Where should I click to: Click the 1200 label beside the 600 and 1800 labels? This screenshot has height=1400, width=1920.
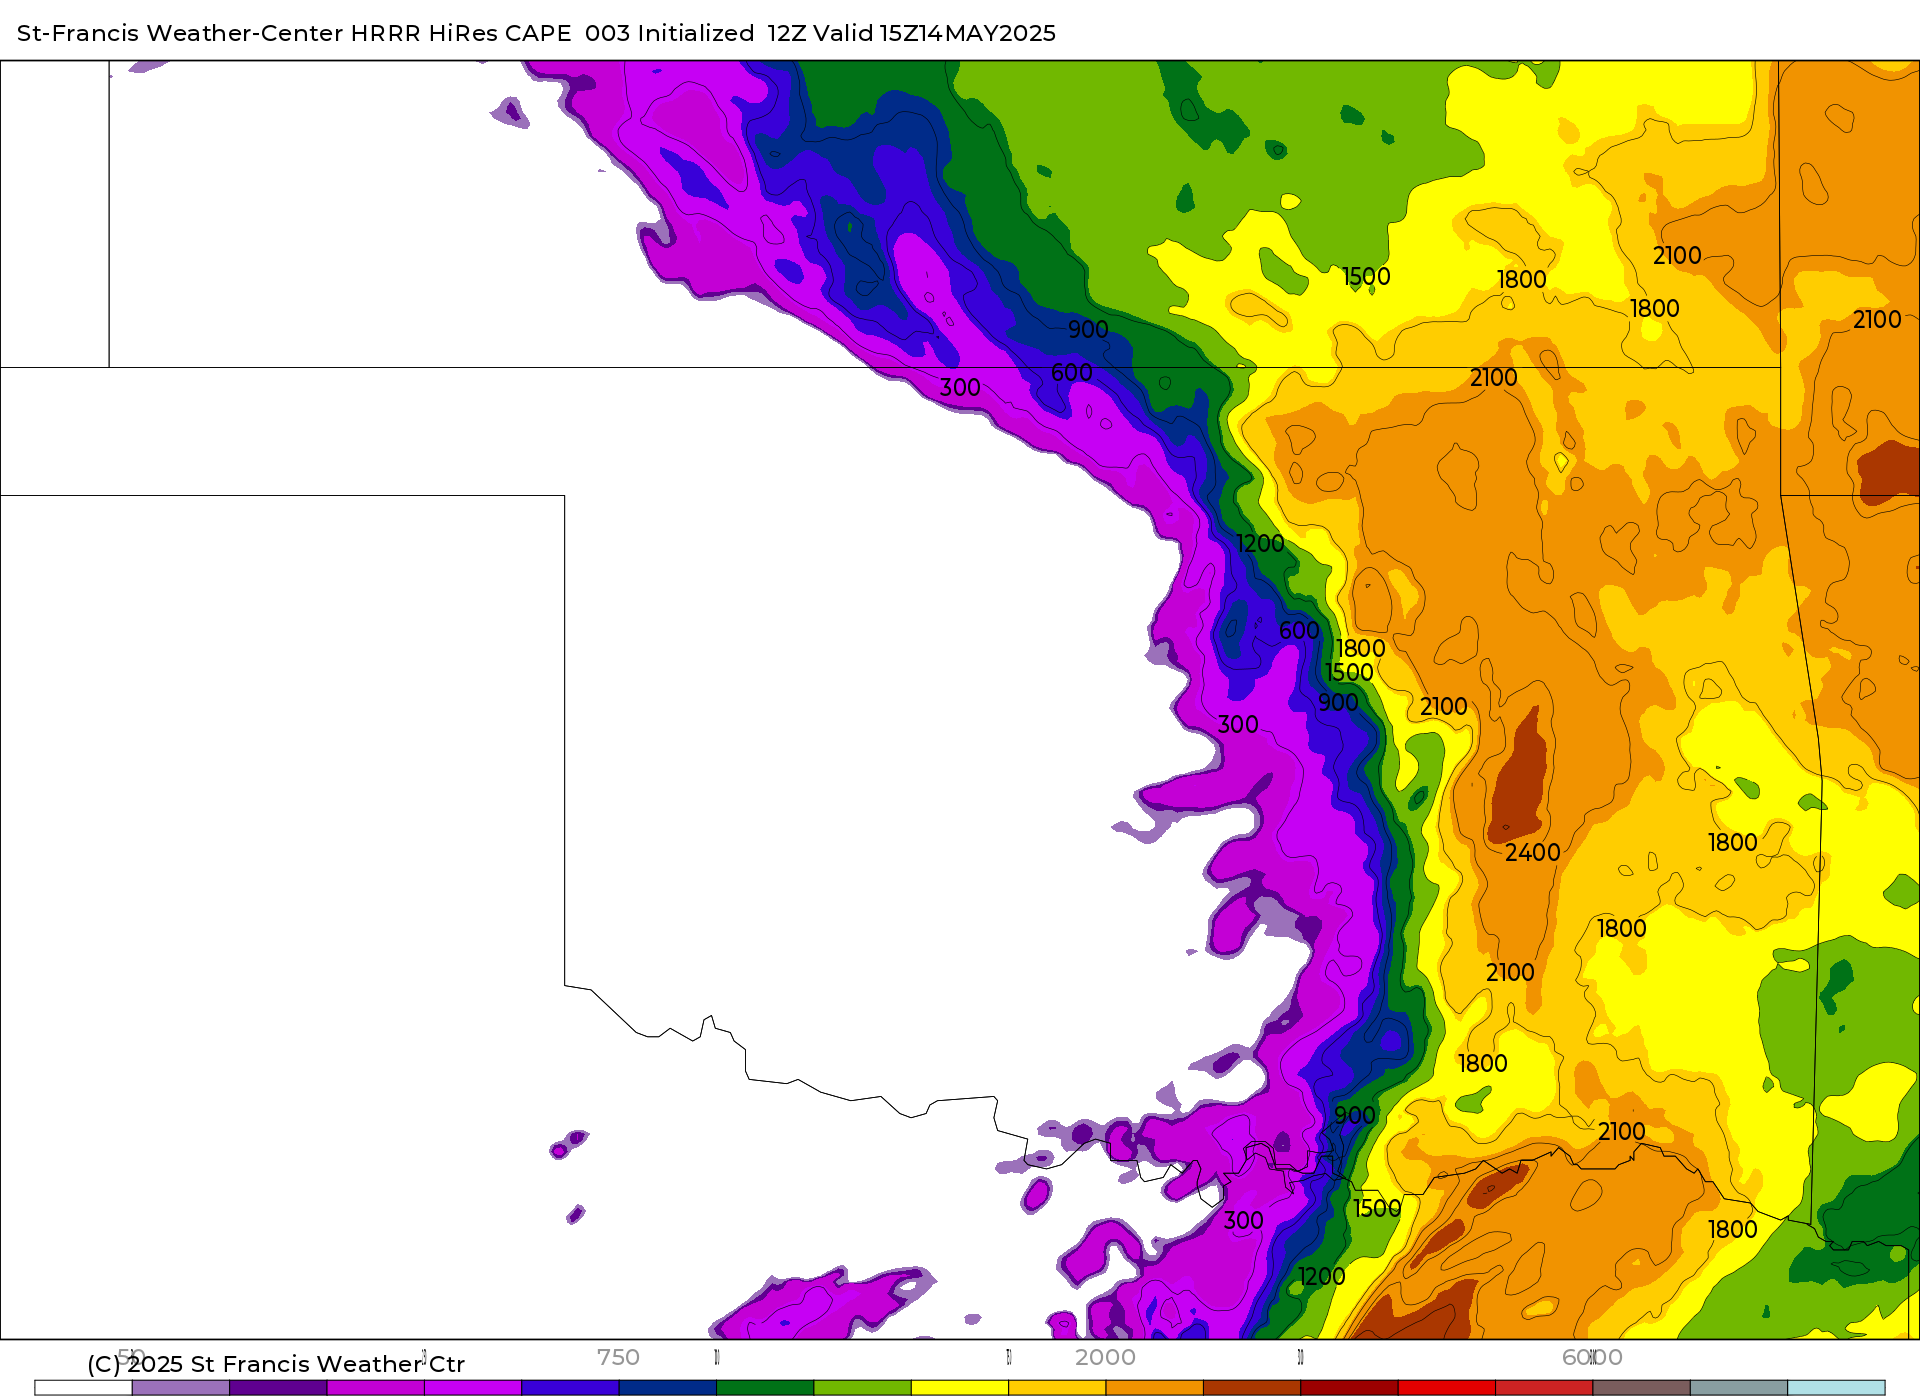(1260, 544)
